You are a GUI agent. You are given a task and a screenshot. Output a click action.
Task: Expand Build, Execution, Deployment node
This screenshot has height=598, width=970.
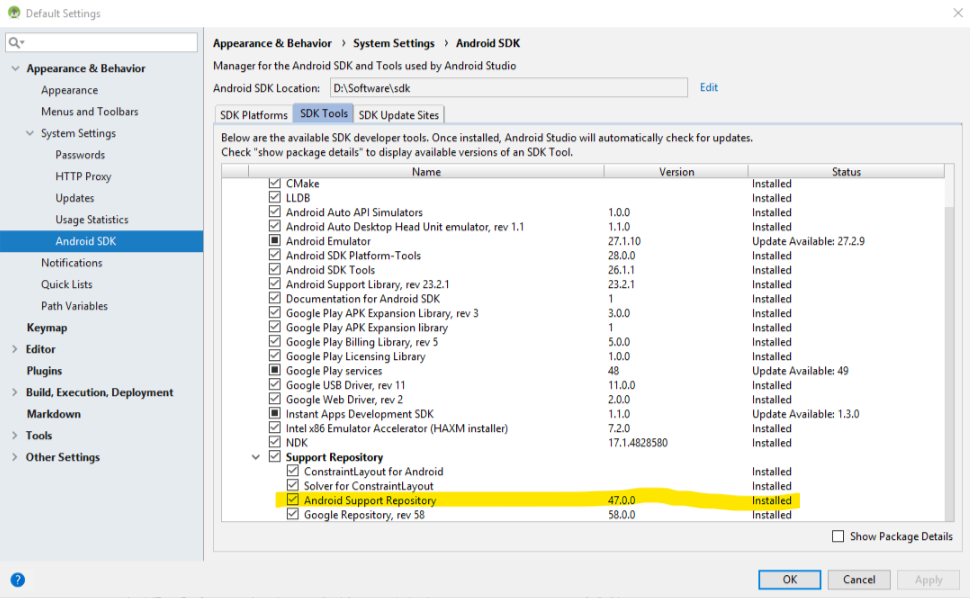[x=15, y=392]
